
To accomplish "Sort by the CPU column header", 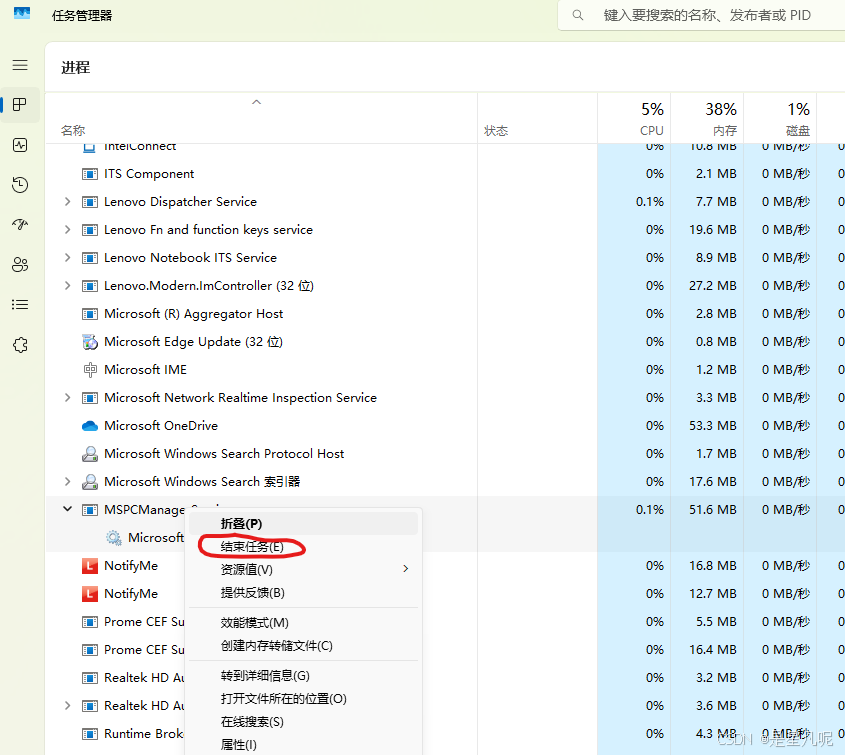I will 634,118.
